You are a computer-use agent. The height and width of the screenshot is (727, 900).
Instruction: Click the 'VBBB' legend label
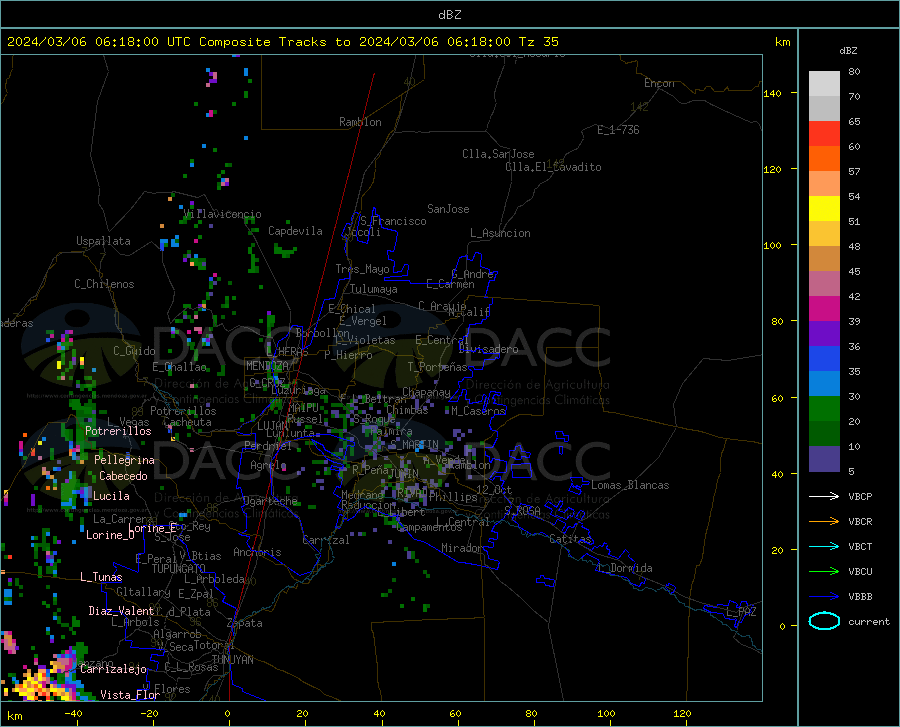860,597
